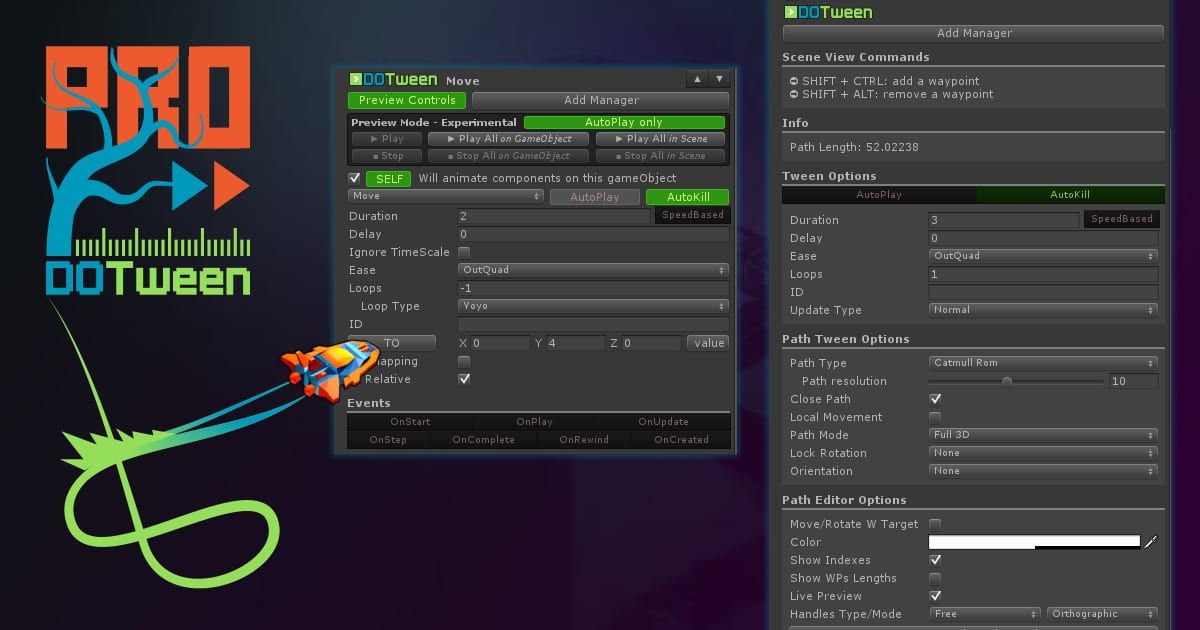1200x630 pixels.
Task: Toggle the AutoPlay only preview option
Action: coord(624,122)
